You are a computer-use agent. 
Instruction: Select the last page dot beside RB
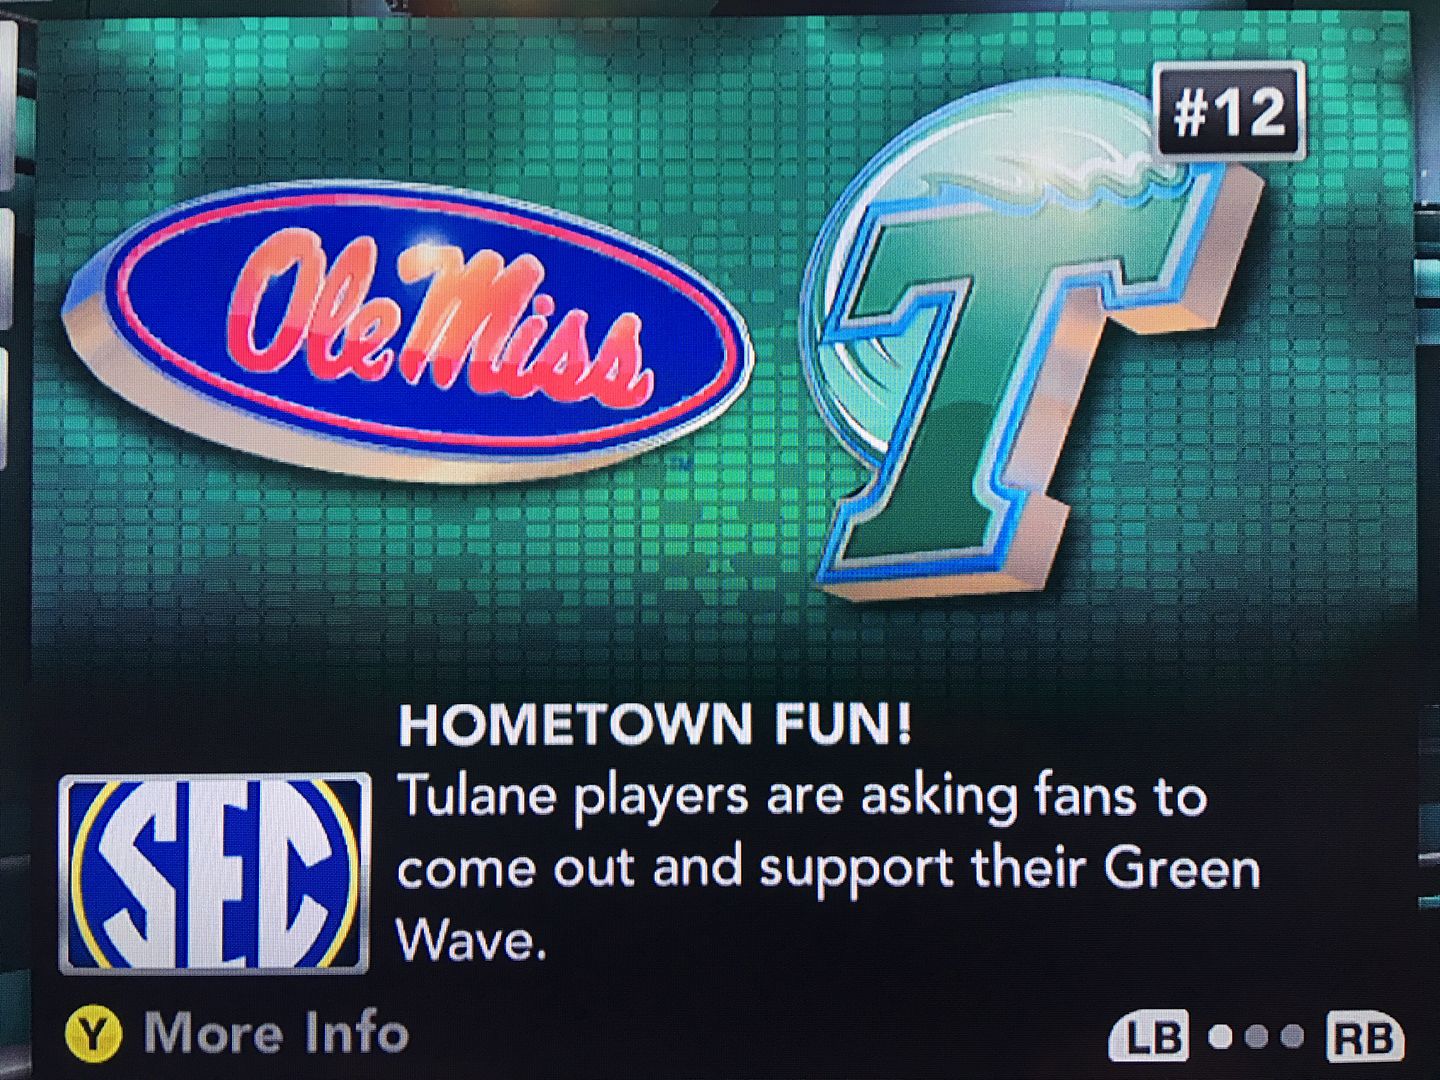pos(1293,1037)
